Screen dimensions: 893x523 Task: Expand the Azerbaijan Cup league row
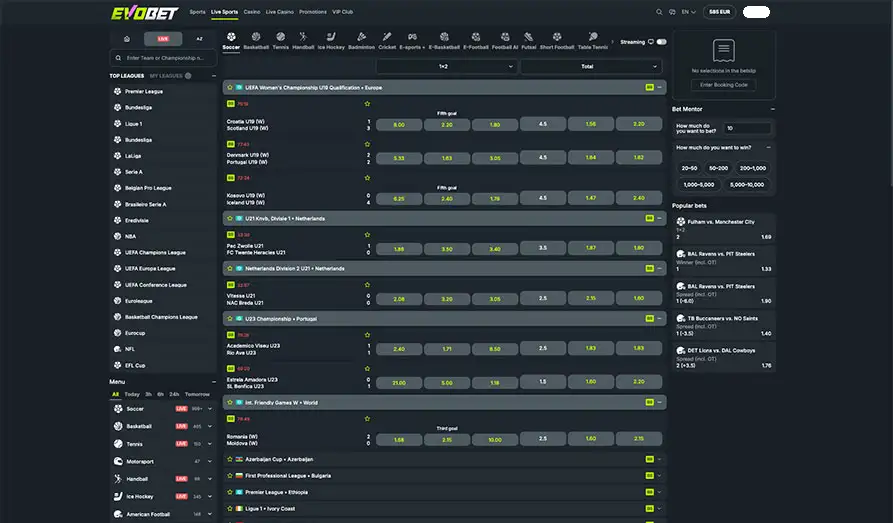[x=659, y=459]
